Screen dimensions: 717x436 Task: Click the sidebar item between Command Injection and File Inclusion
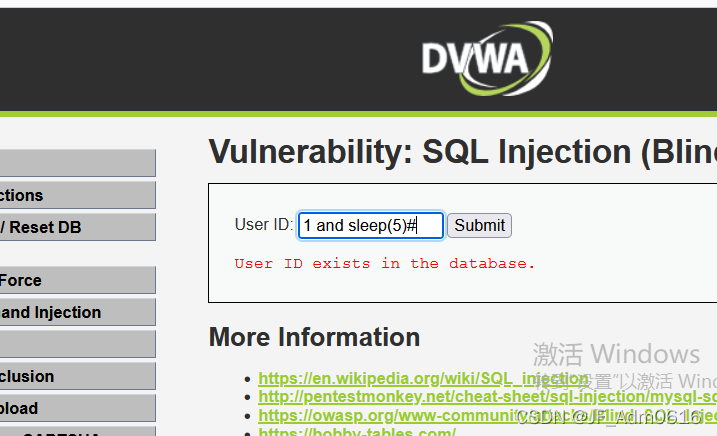tap(78, 344)
